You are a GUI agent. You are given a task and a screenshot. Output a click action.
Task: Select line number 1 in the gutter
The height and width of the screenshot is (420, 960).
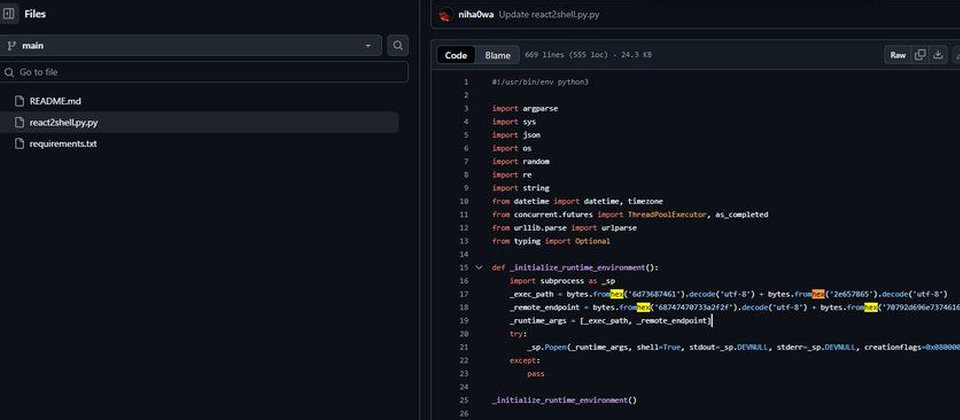465,81
